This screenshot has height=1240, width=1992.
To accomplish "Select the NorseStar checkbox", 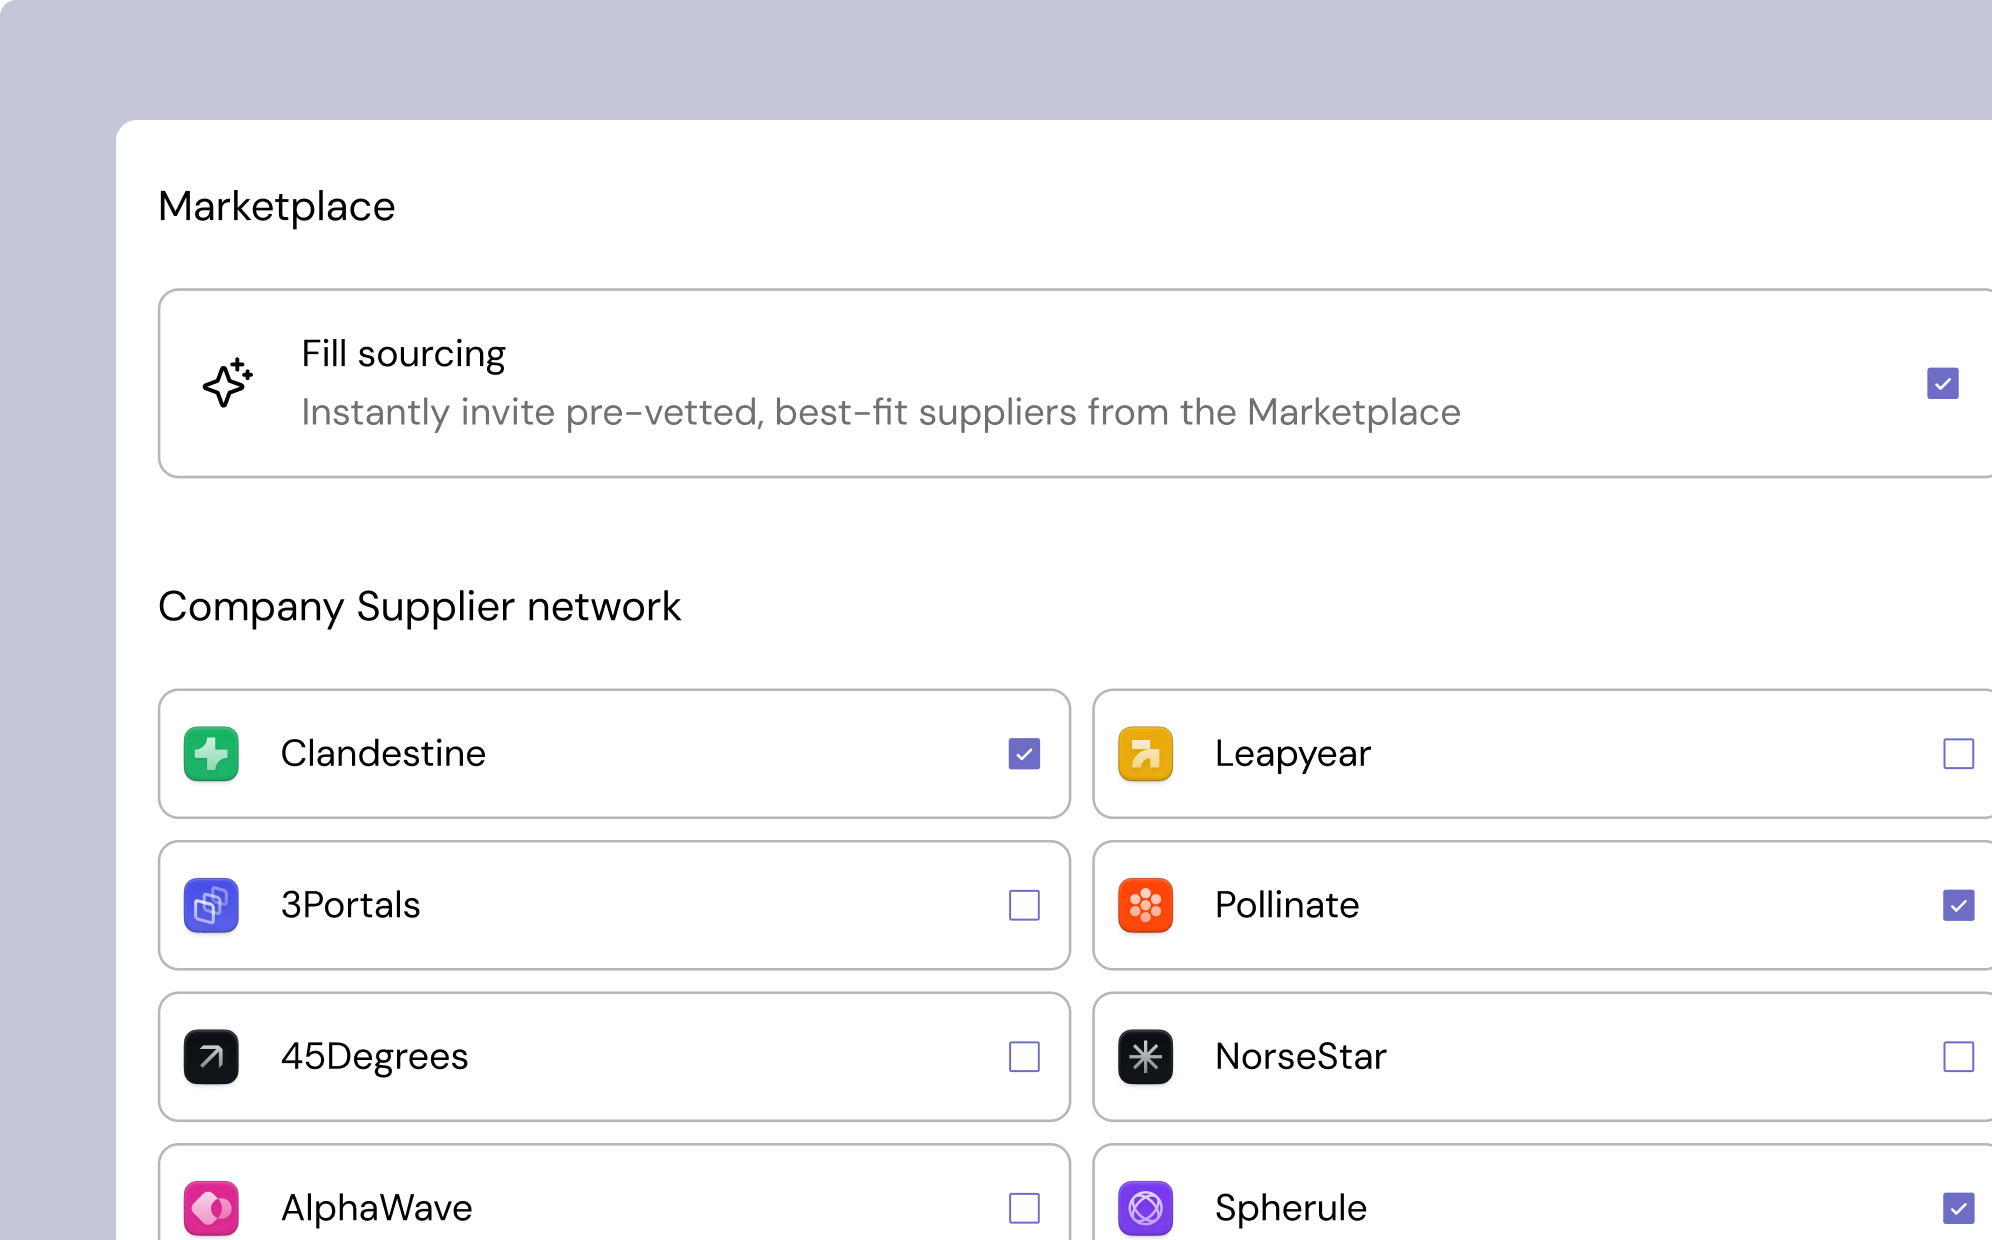I will click(x=1958, y=1057).
